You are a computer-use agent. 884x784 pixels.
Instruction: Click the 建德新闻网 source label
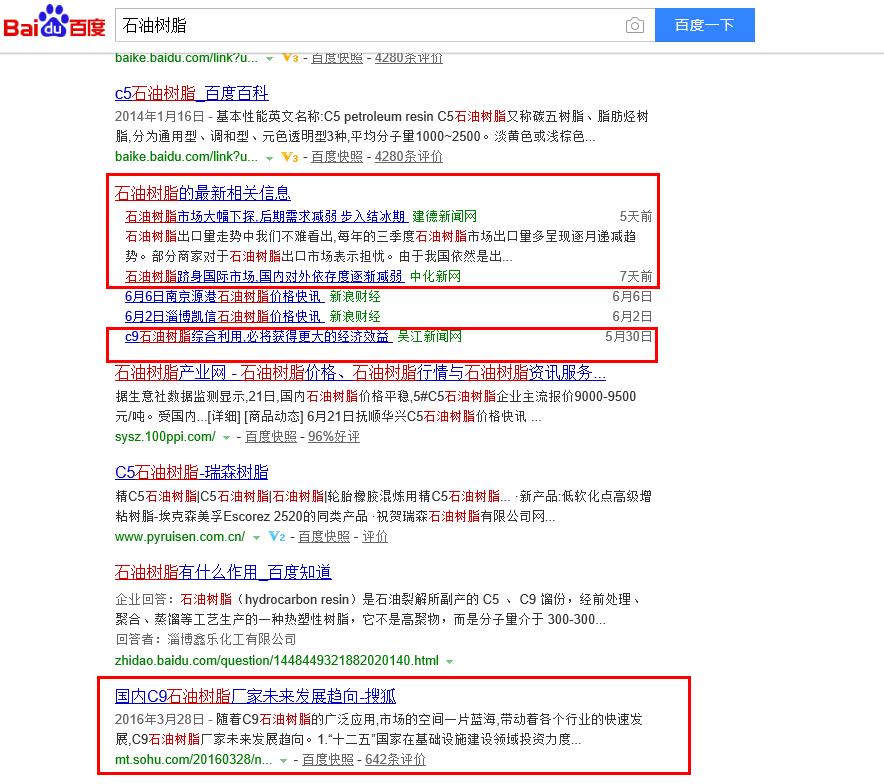[444, 216]
